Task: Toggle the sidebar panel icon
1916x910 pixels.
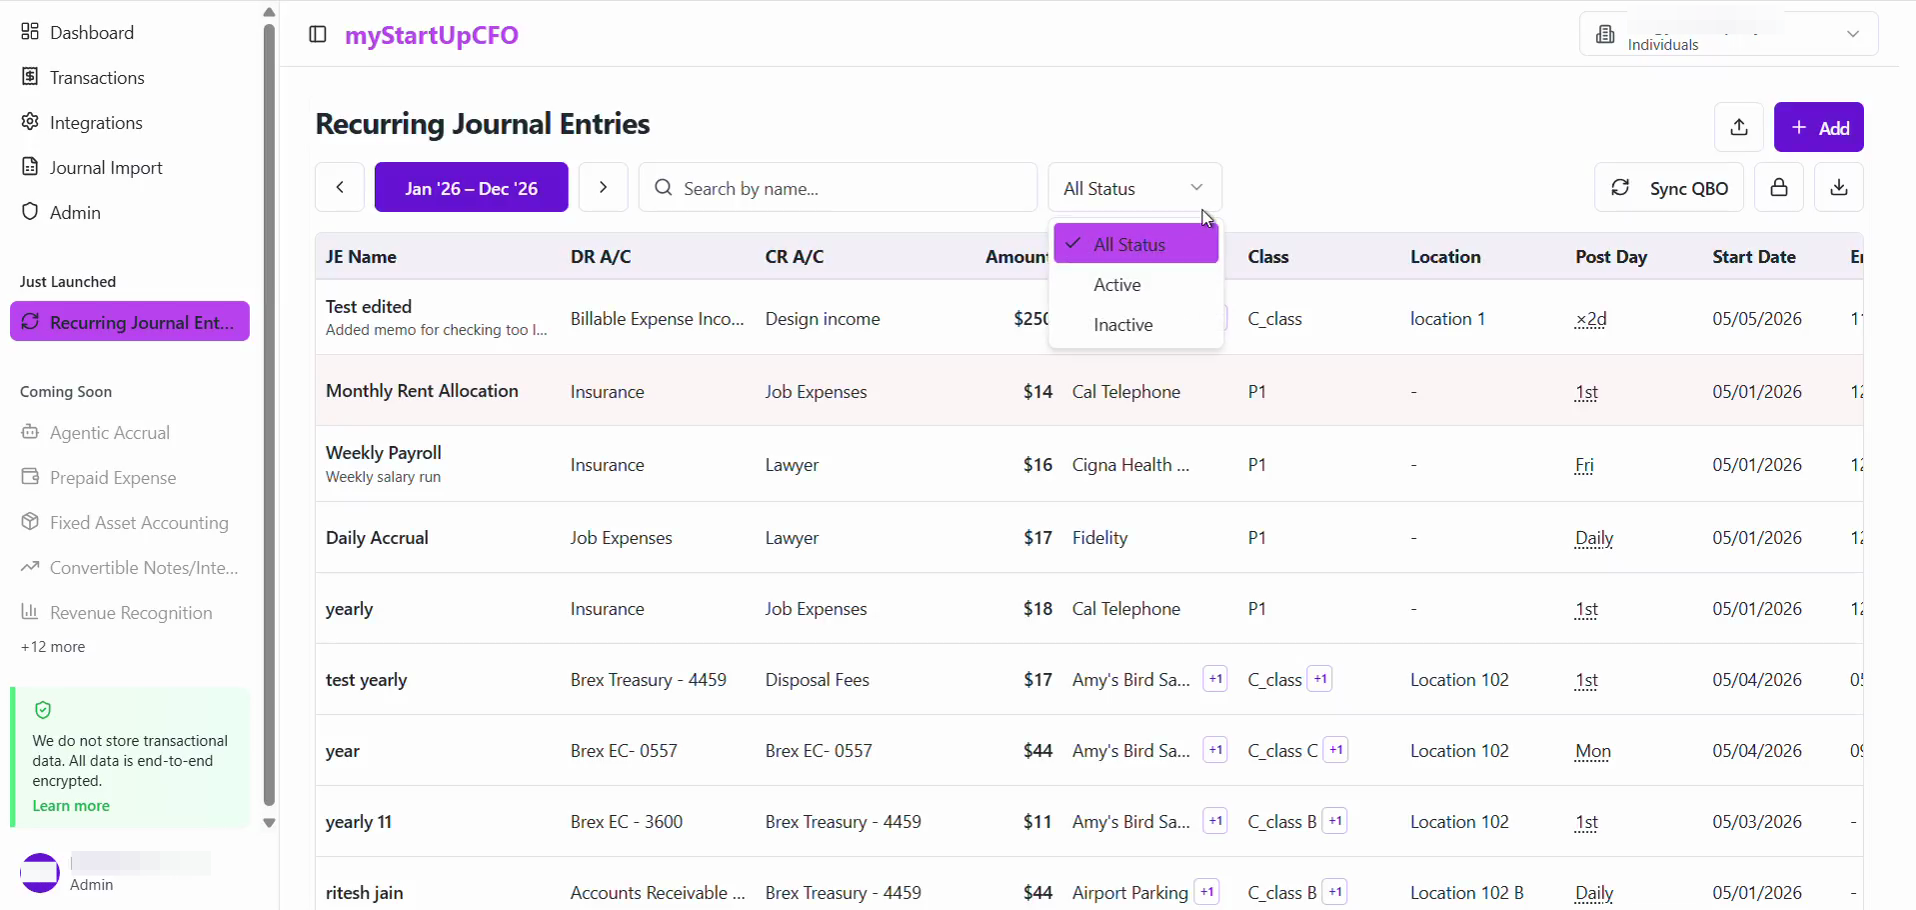Action: [318, 35]
